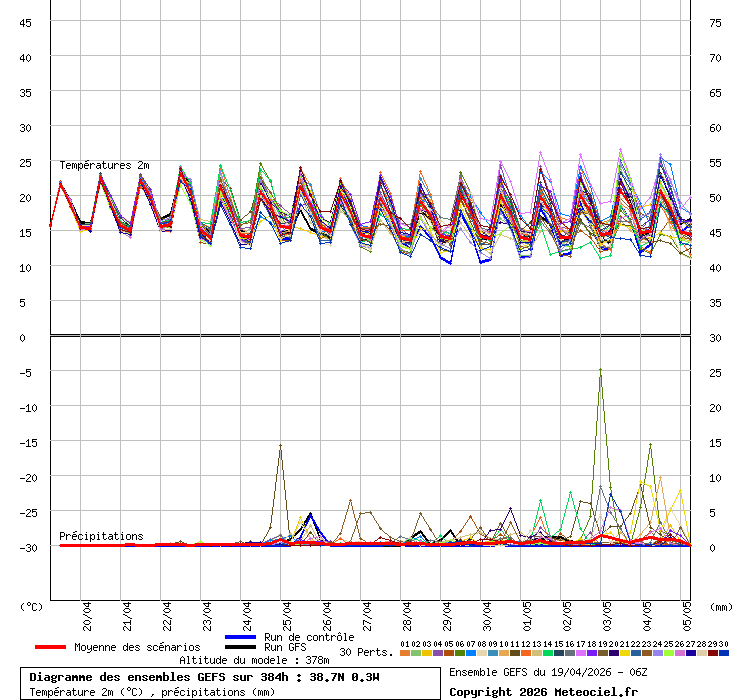740x700 pixels.
Task: Click the blue Run de contrôle legend line
Action: [x=241, y=637]
